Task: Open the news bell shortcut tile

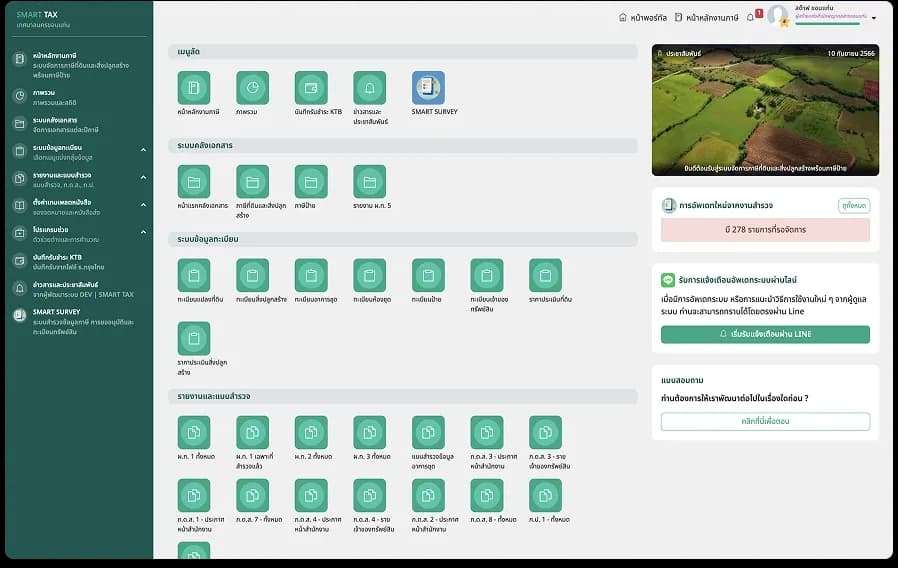Action: (x=369, y=88)
